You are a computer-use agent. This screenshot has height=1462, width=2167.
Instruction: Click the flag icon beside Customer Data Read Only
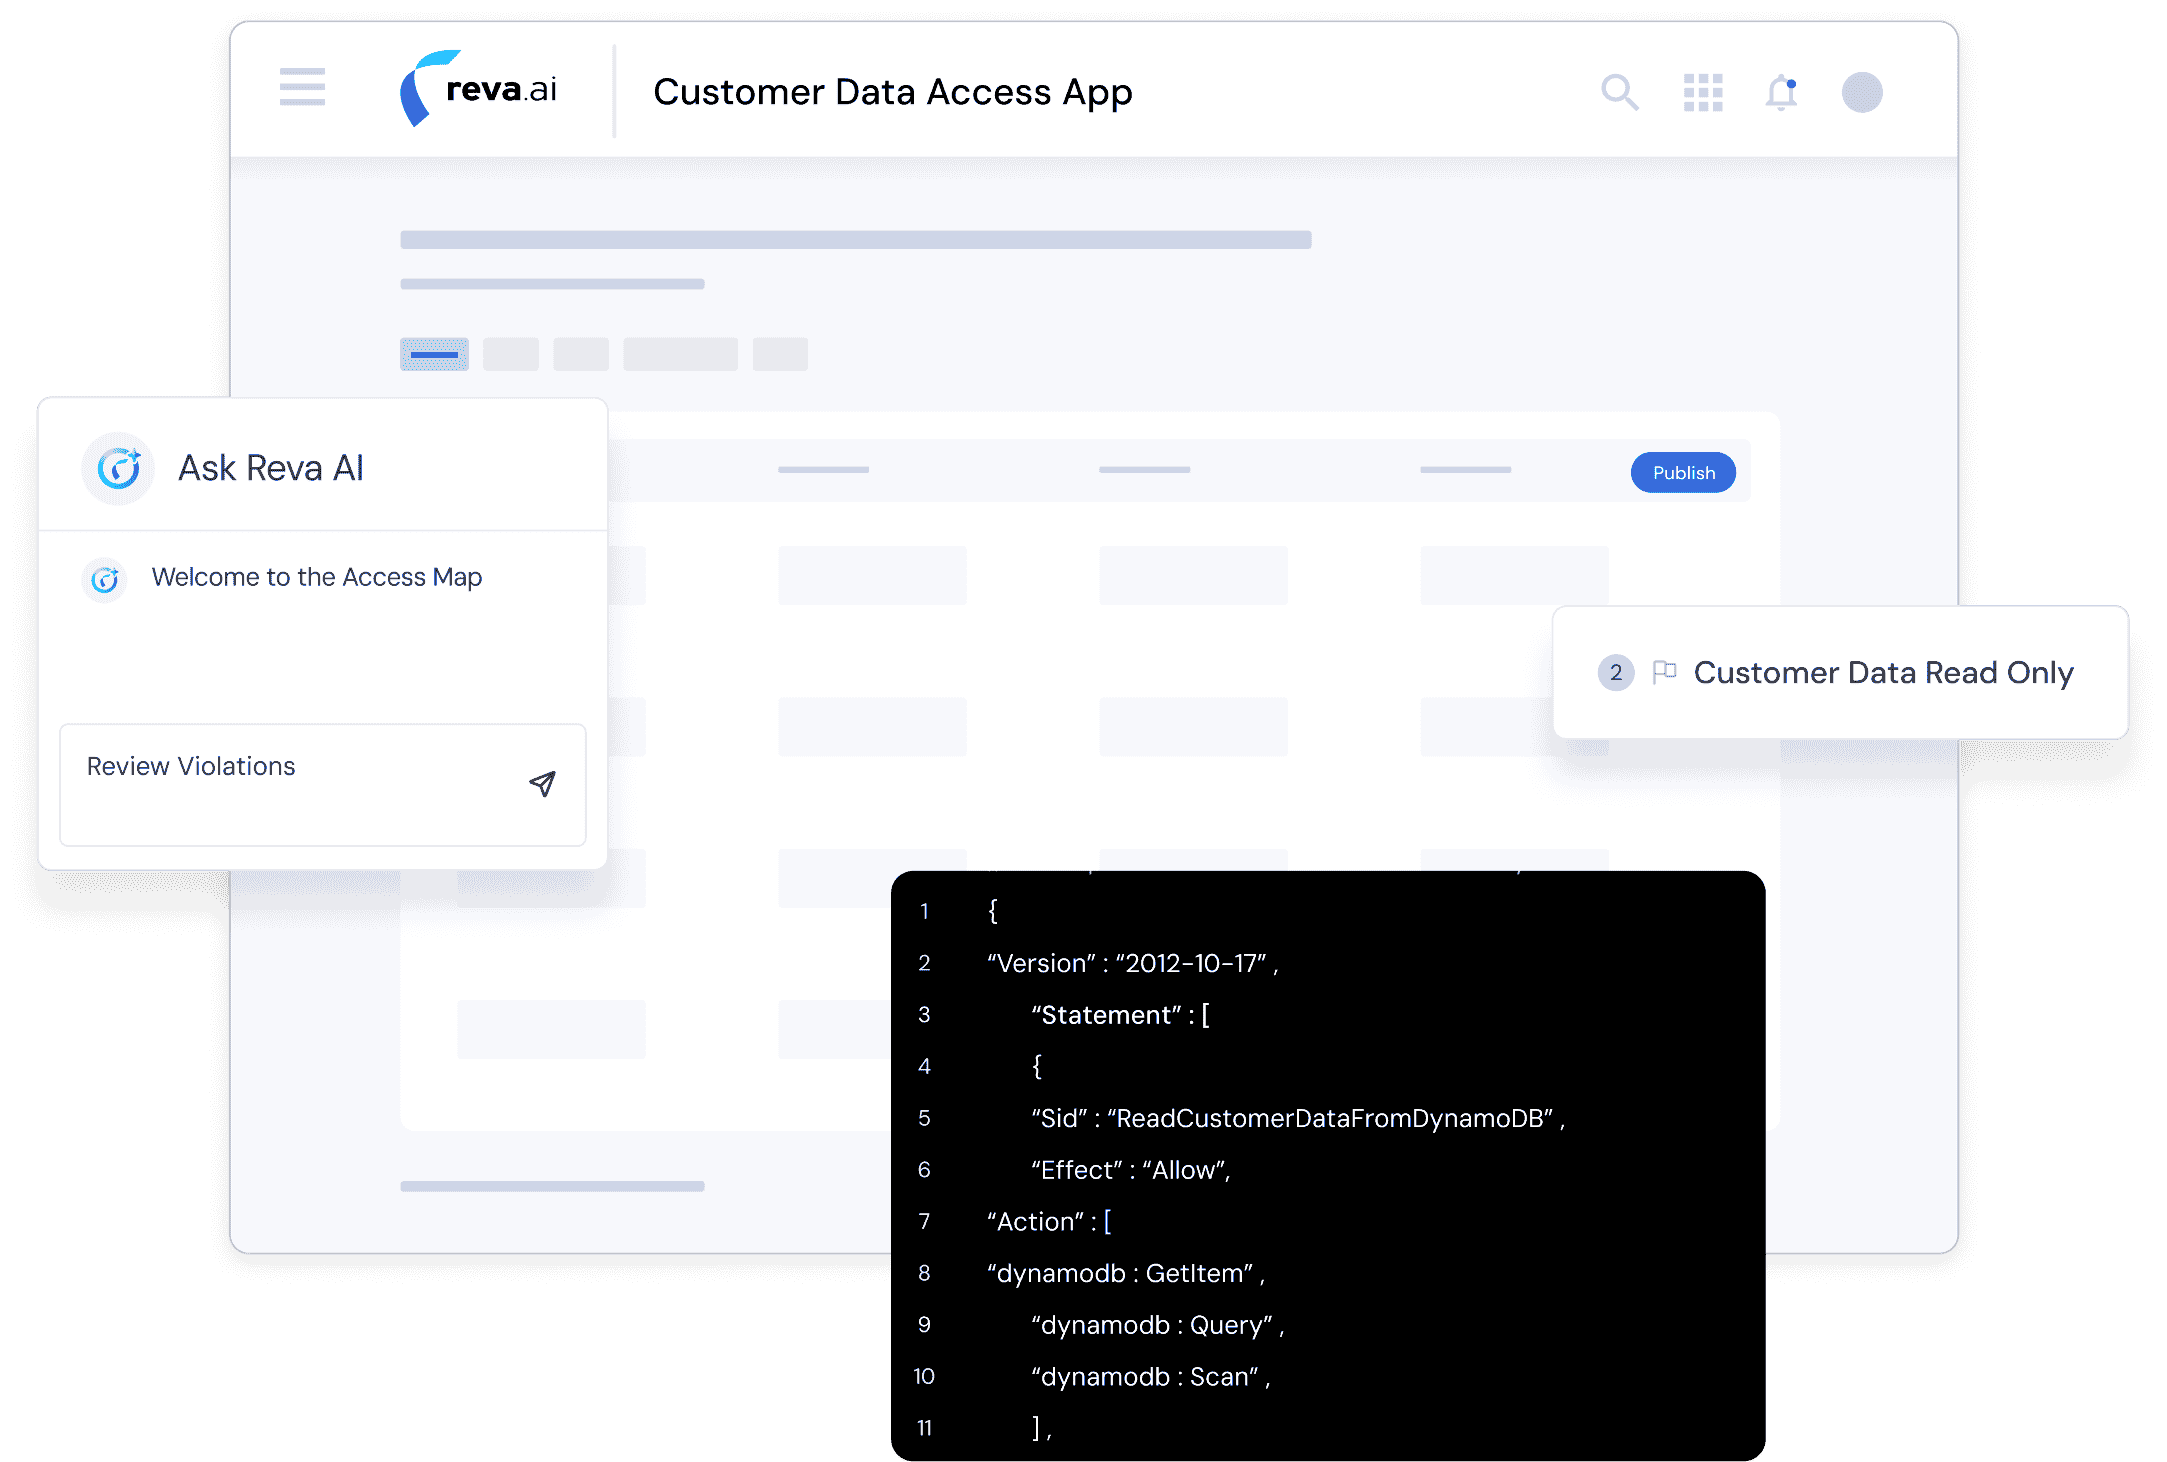1664,672
